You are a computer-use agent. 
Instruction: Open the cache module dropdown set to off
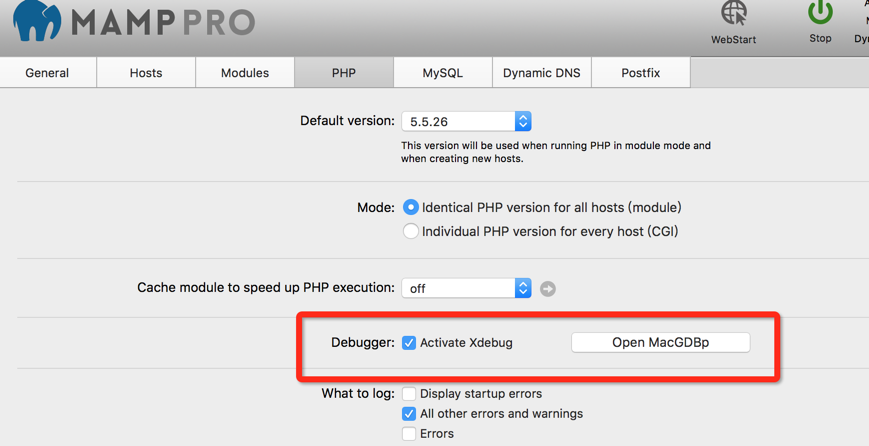point(466,288)
